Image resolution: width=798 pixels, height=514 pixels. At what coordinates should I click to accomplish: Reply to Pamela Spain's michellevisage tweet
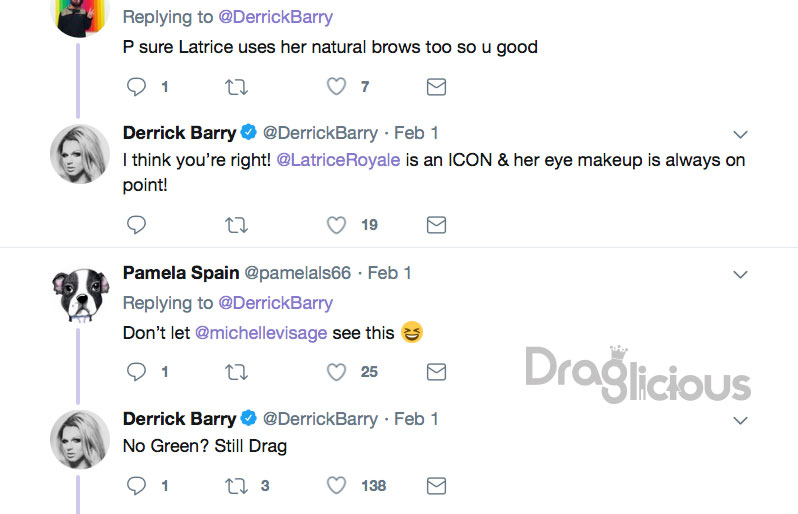(x=136, y=372)
